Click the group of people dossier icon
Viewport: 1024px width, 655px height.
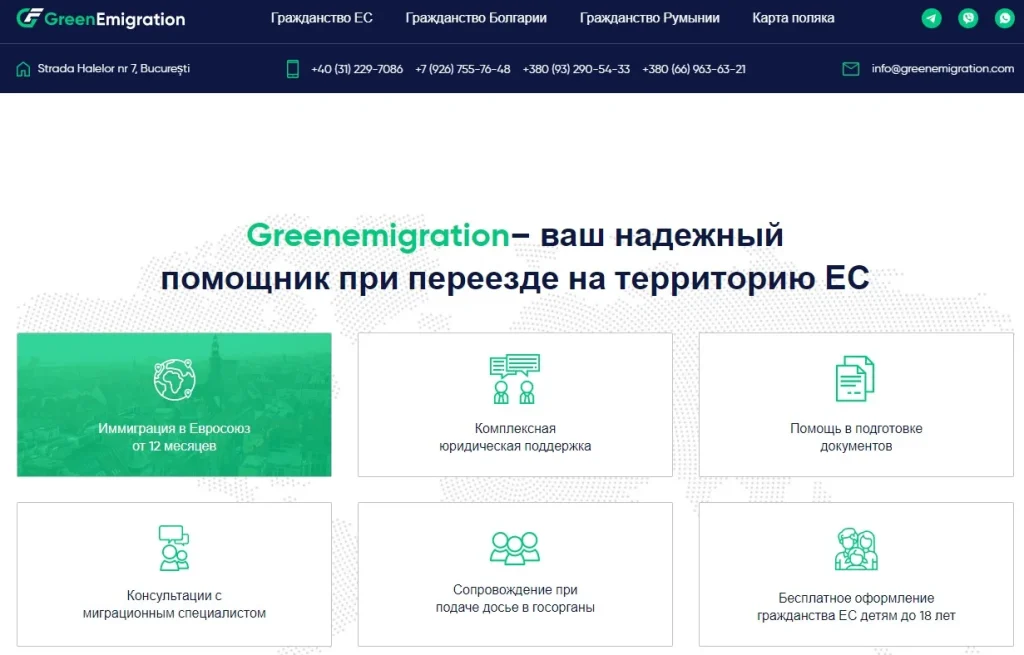(515, 547)
